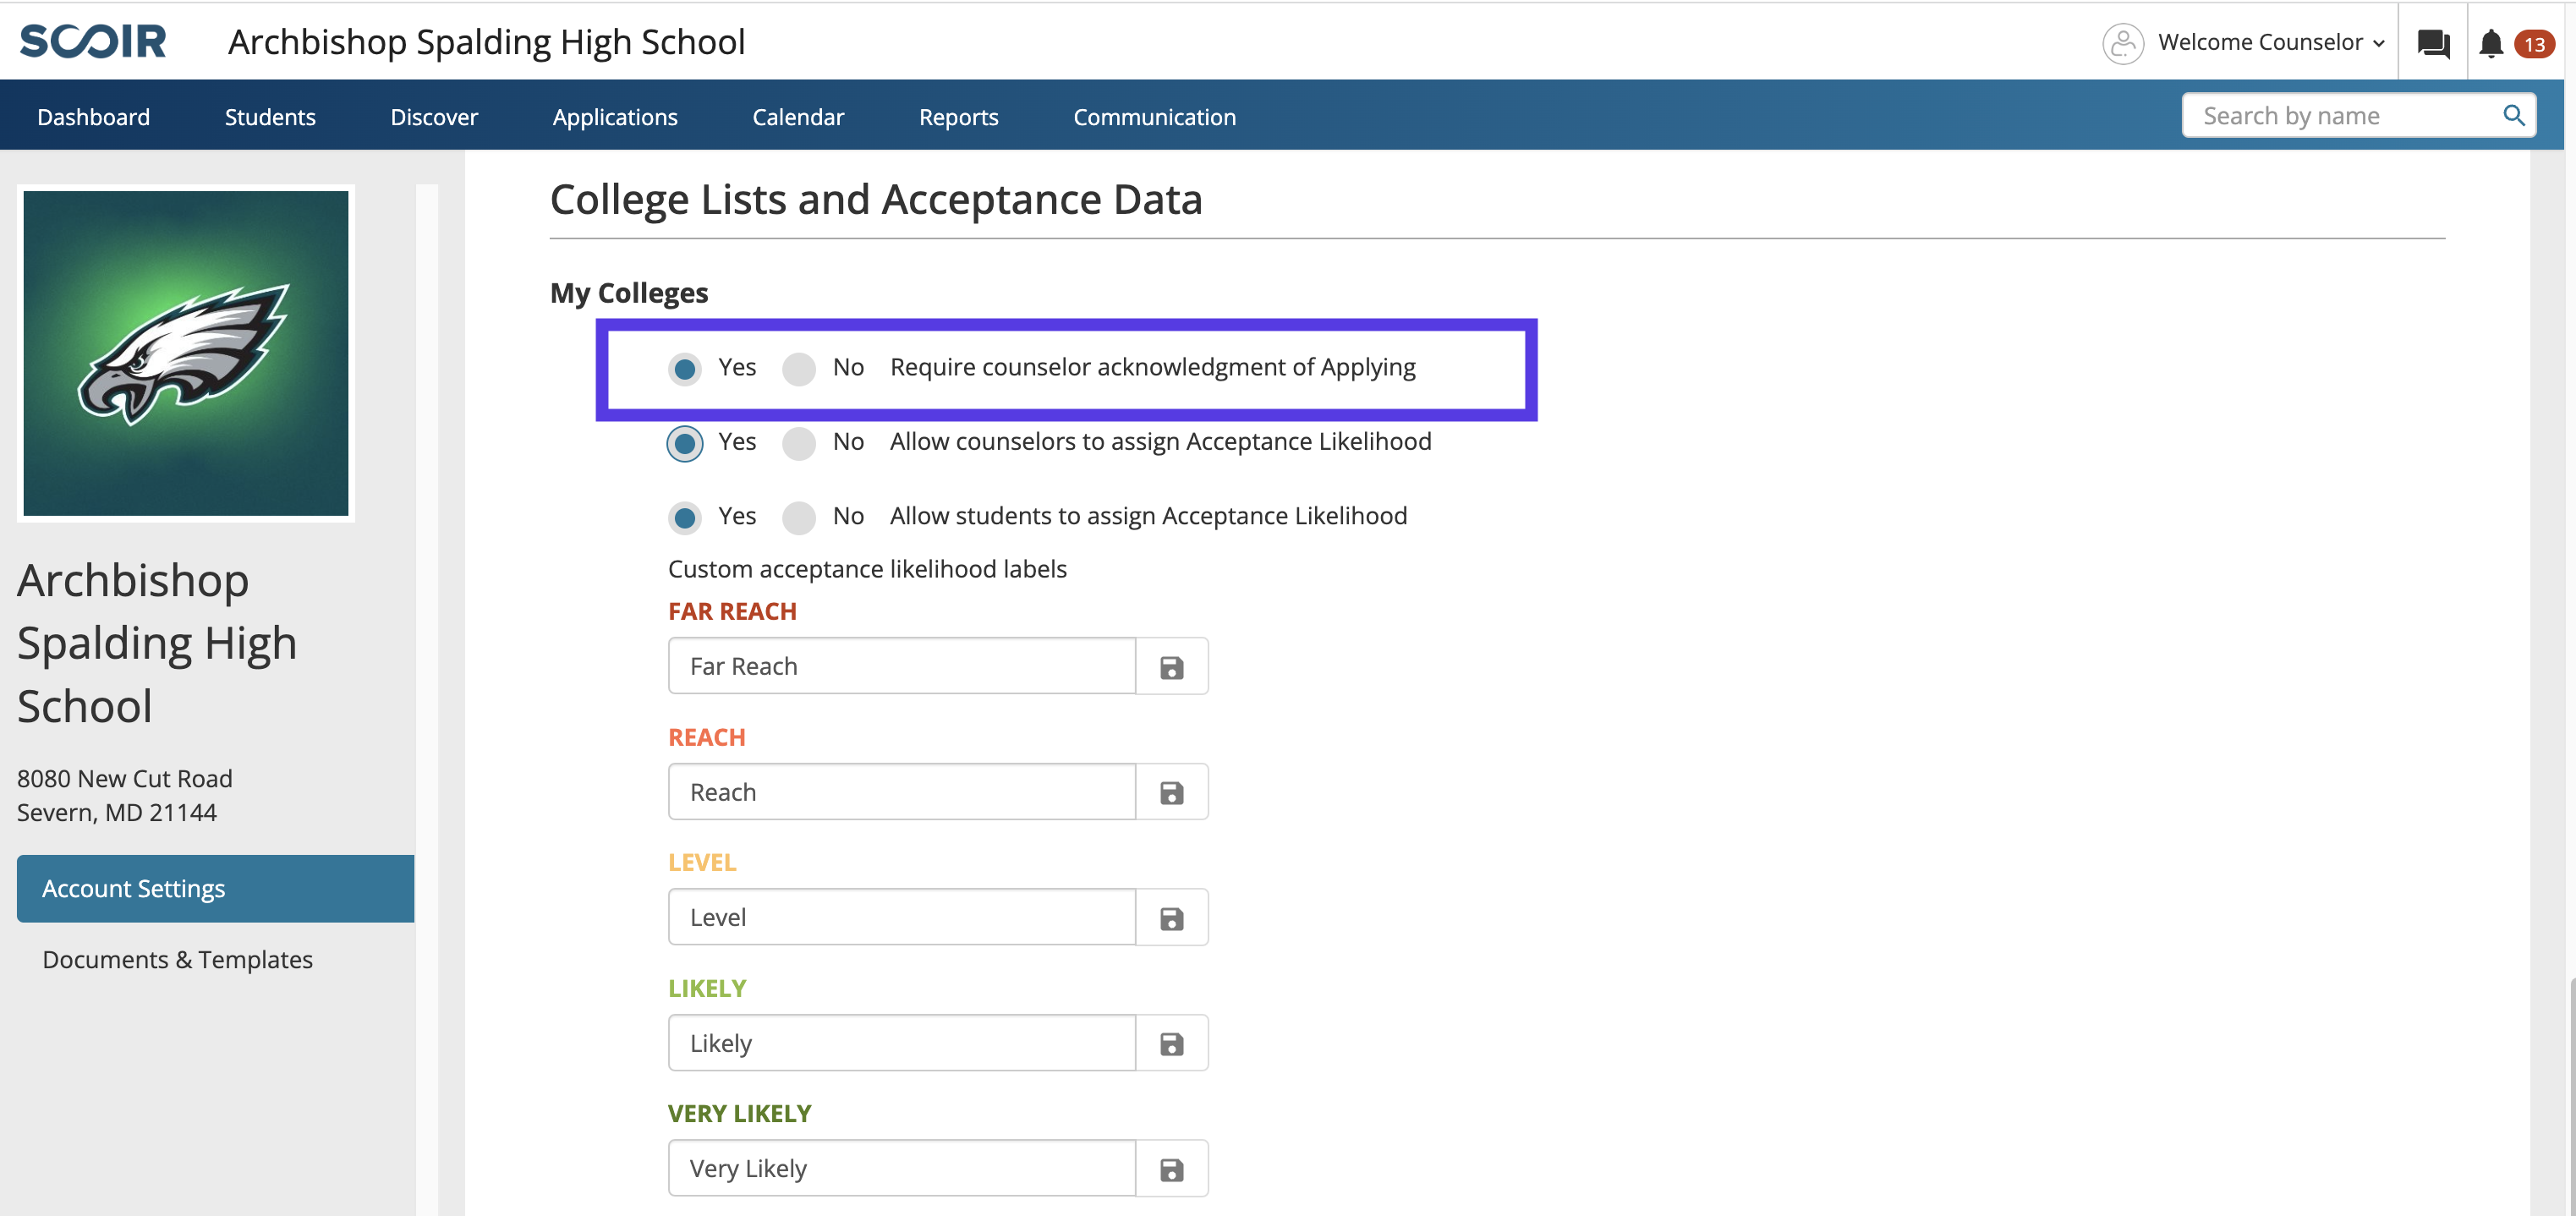The image size is (2576, 1216).
Task: Open the messages chat icon
Action: coord(2433,43)
